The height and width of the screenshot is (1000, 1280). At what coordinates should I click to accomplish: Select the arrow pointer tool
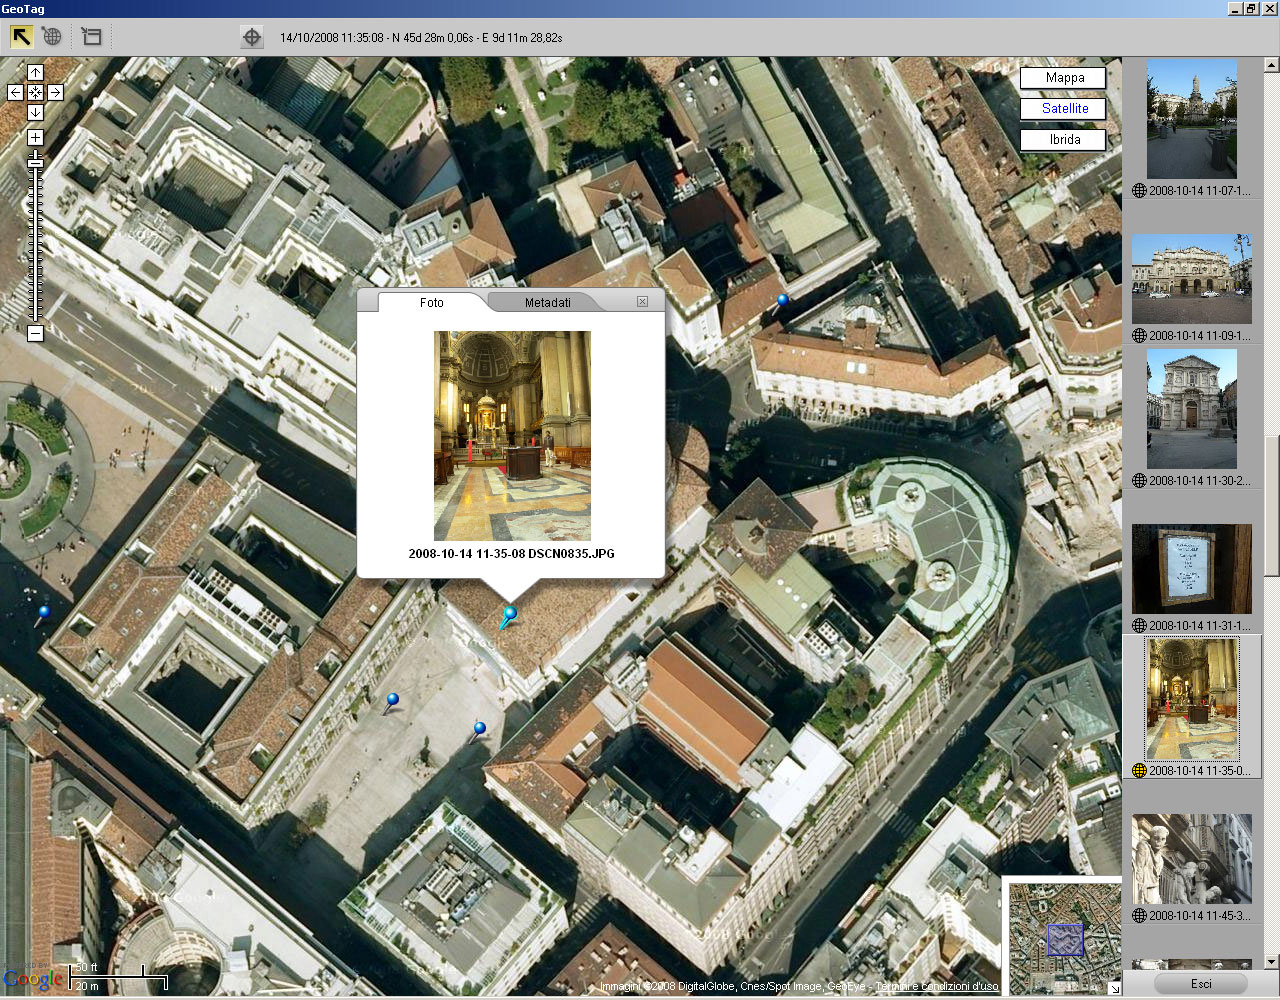tap(21, 37)
